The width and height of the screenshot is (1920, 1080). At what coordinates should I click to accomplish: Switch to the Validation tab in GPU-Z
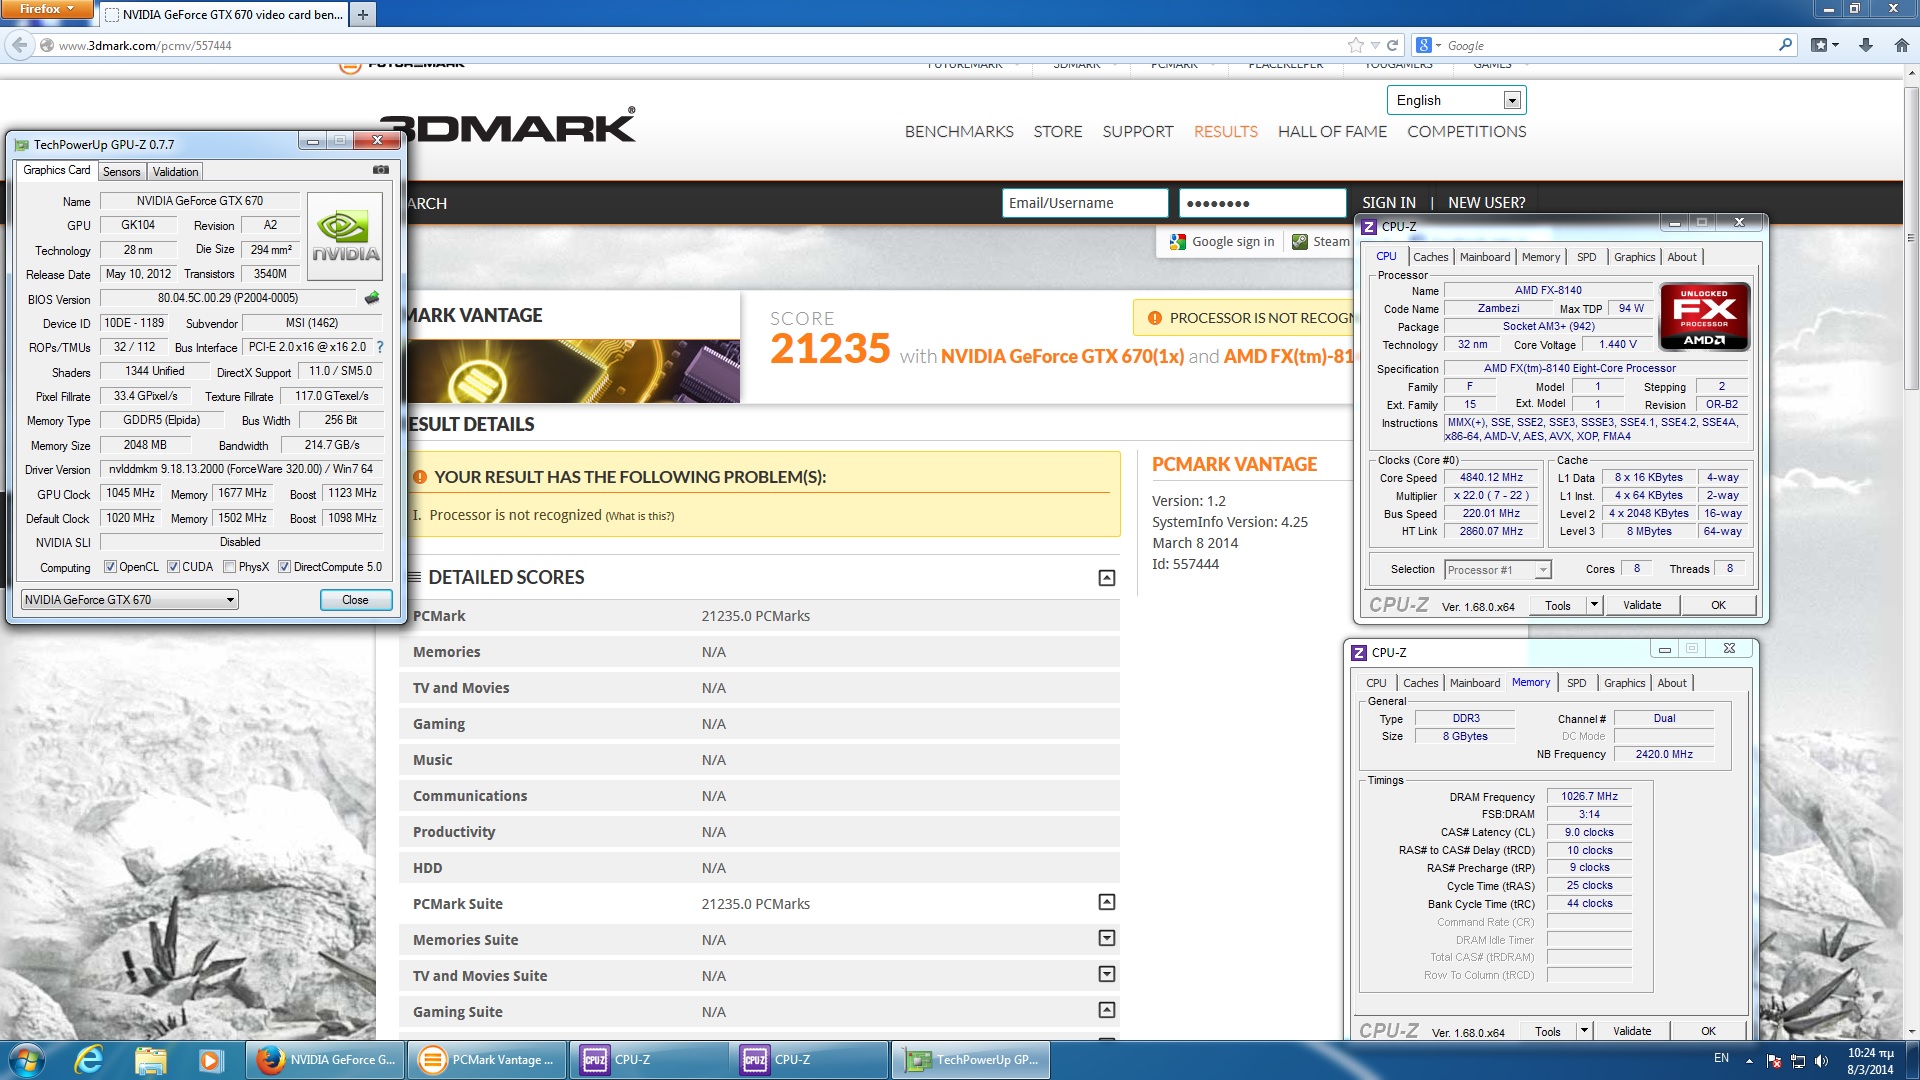click(x=176, y=172)
